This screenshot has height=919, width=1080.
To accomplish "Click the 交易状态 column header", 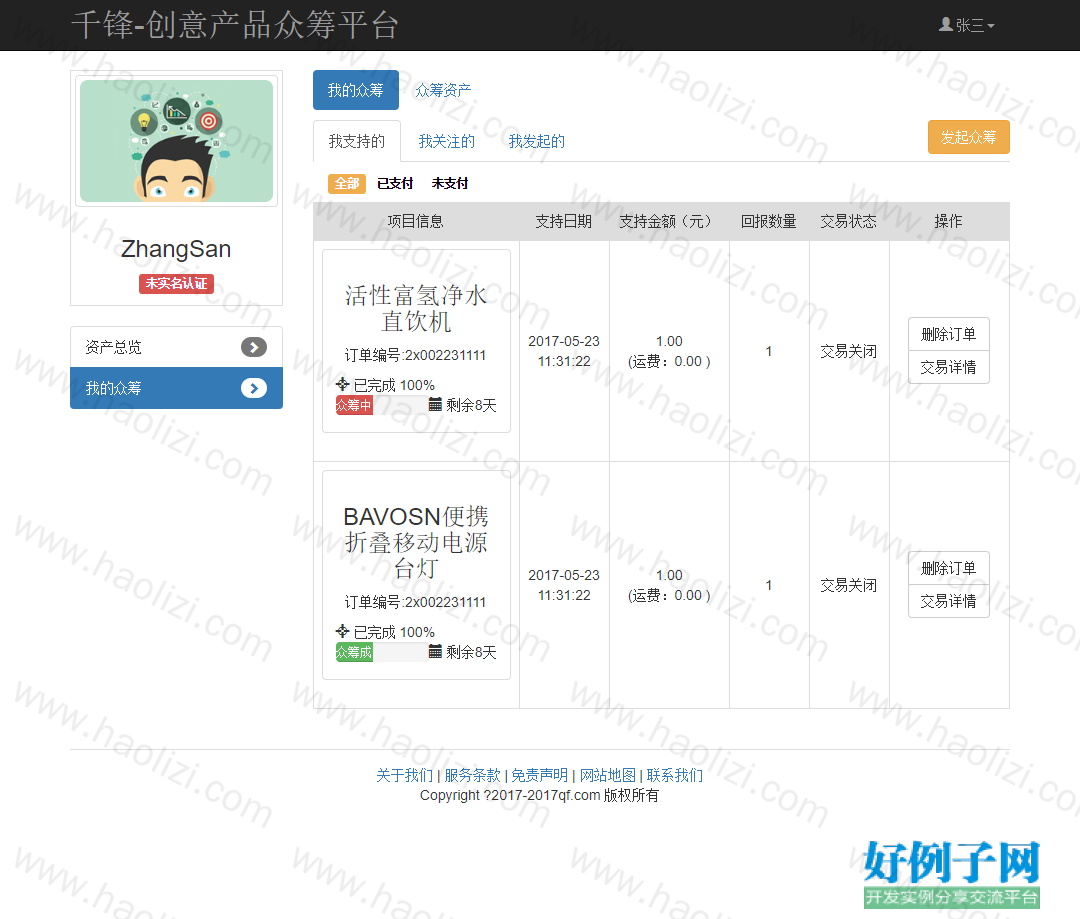I will (x=849, y=221).
